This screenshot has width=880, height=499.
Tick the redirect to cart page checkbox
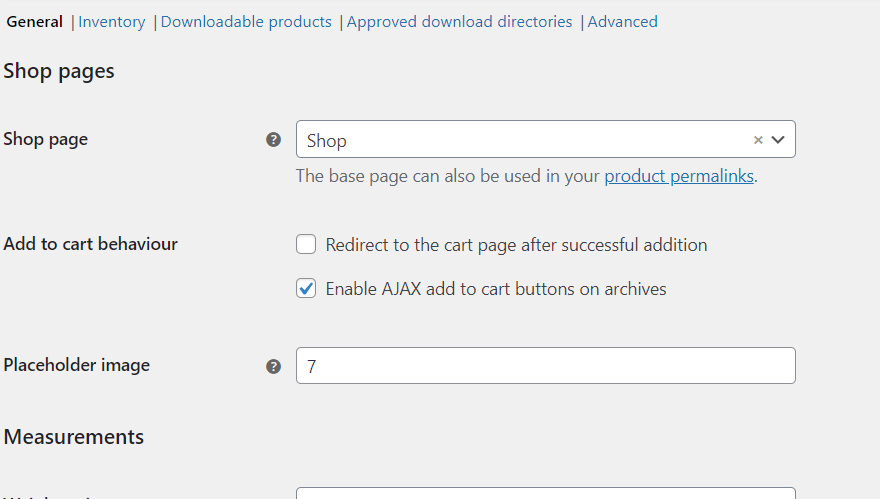pyautogui.click(x=306, y=244)
